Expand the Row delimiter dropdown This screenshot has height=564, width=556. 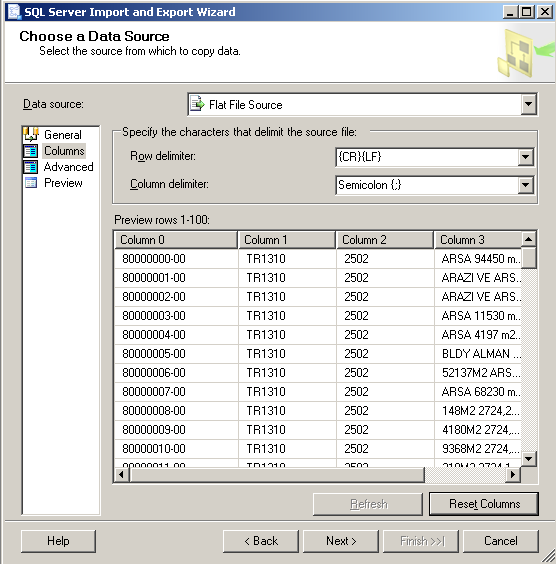coord(525,157)
